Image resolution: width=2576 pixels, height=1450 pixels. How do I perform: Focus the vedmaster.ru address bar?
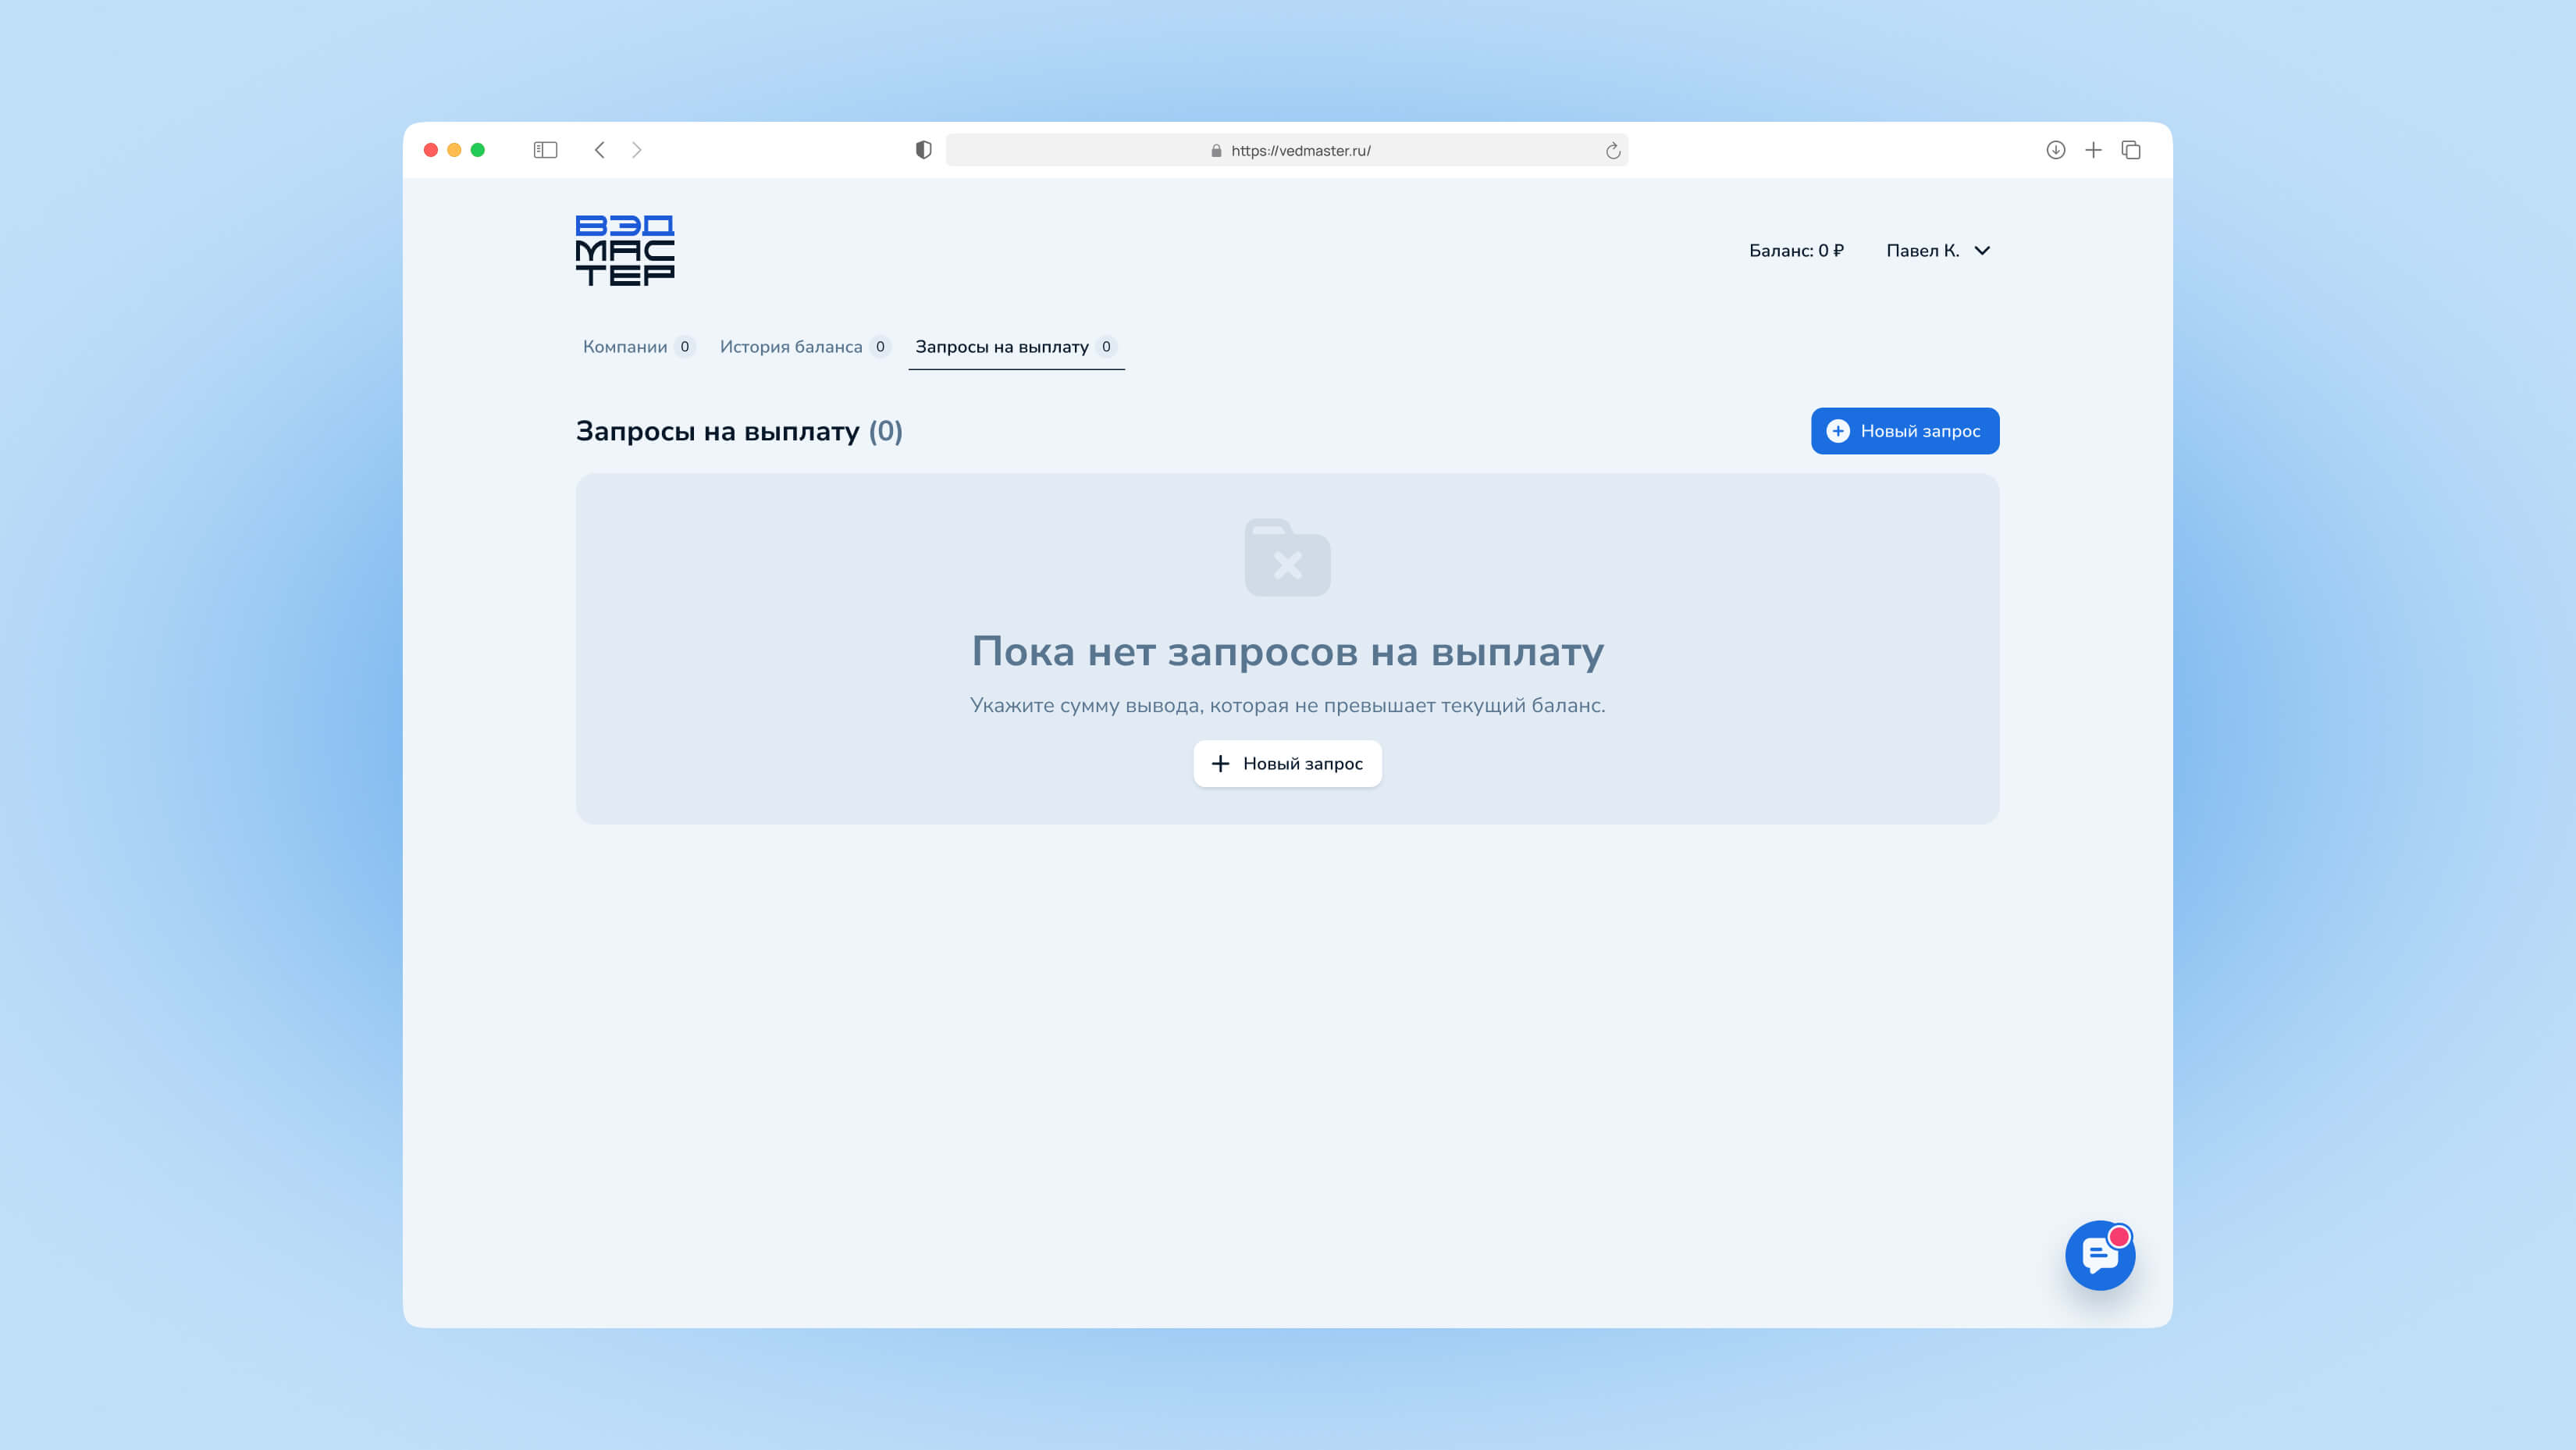1300,151
